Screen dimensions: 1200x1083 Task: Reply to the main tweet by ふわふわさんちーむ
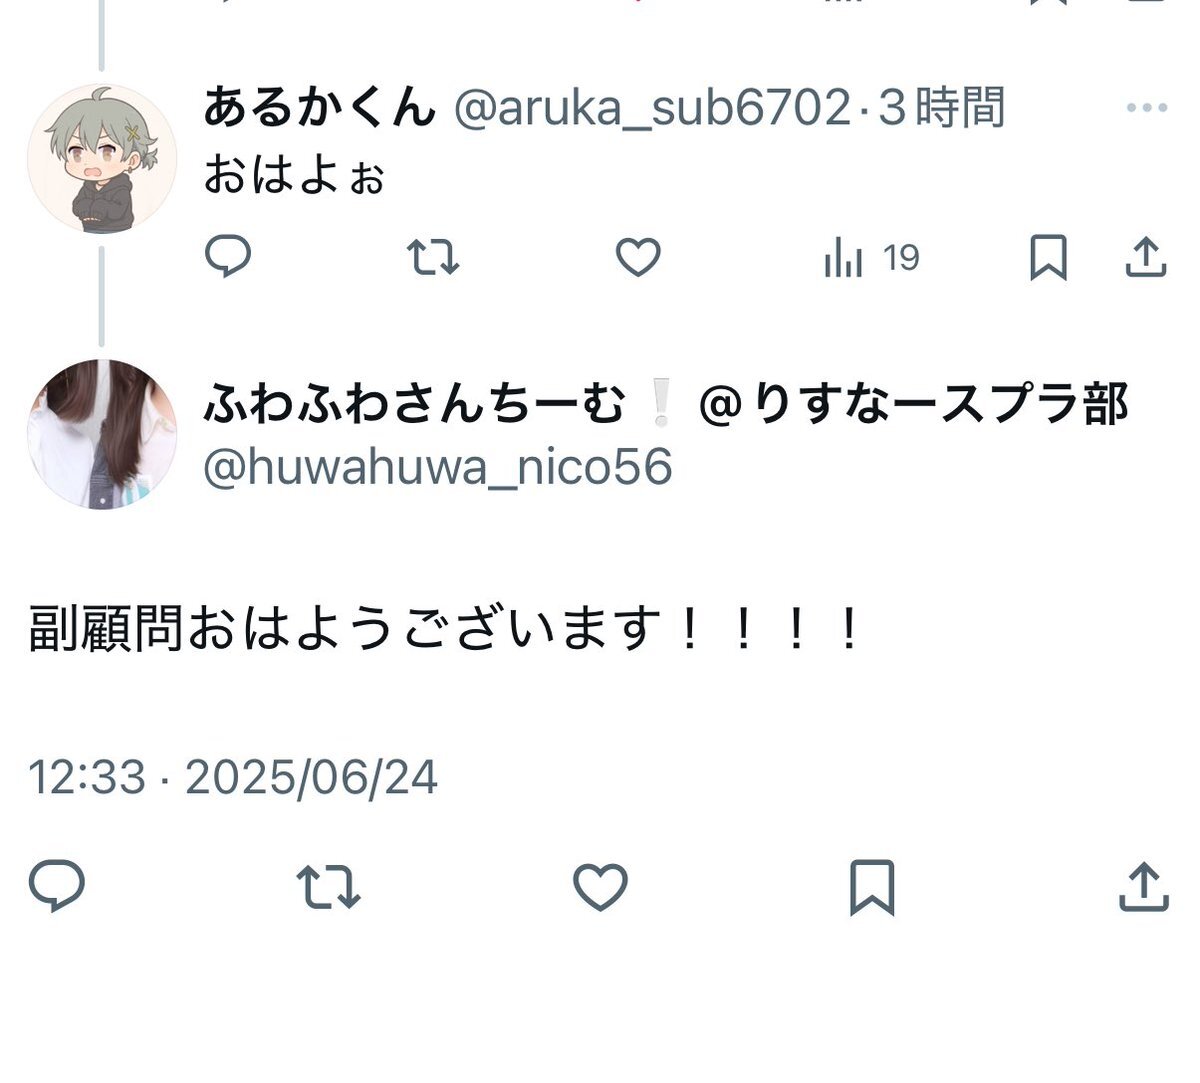(56, 886)
